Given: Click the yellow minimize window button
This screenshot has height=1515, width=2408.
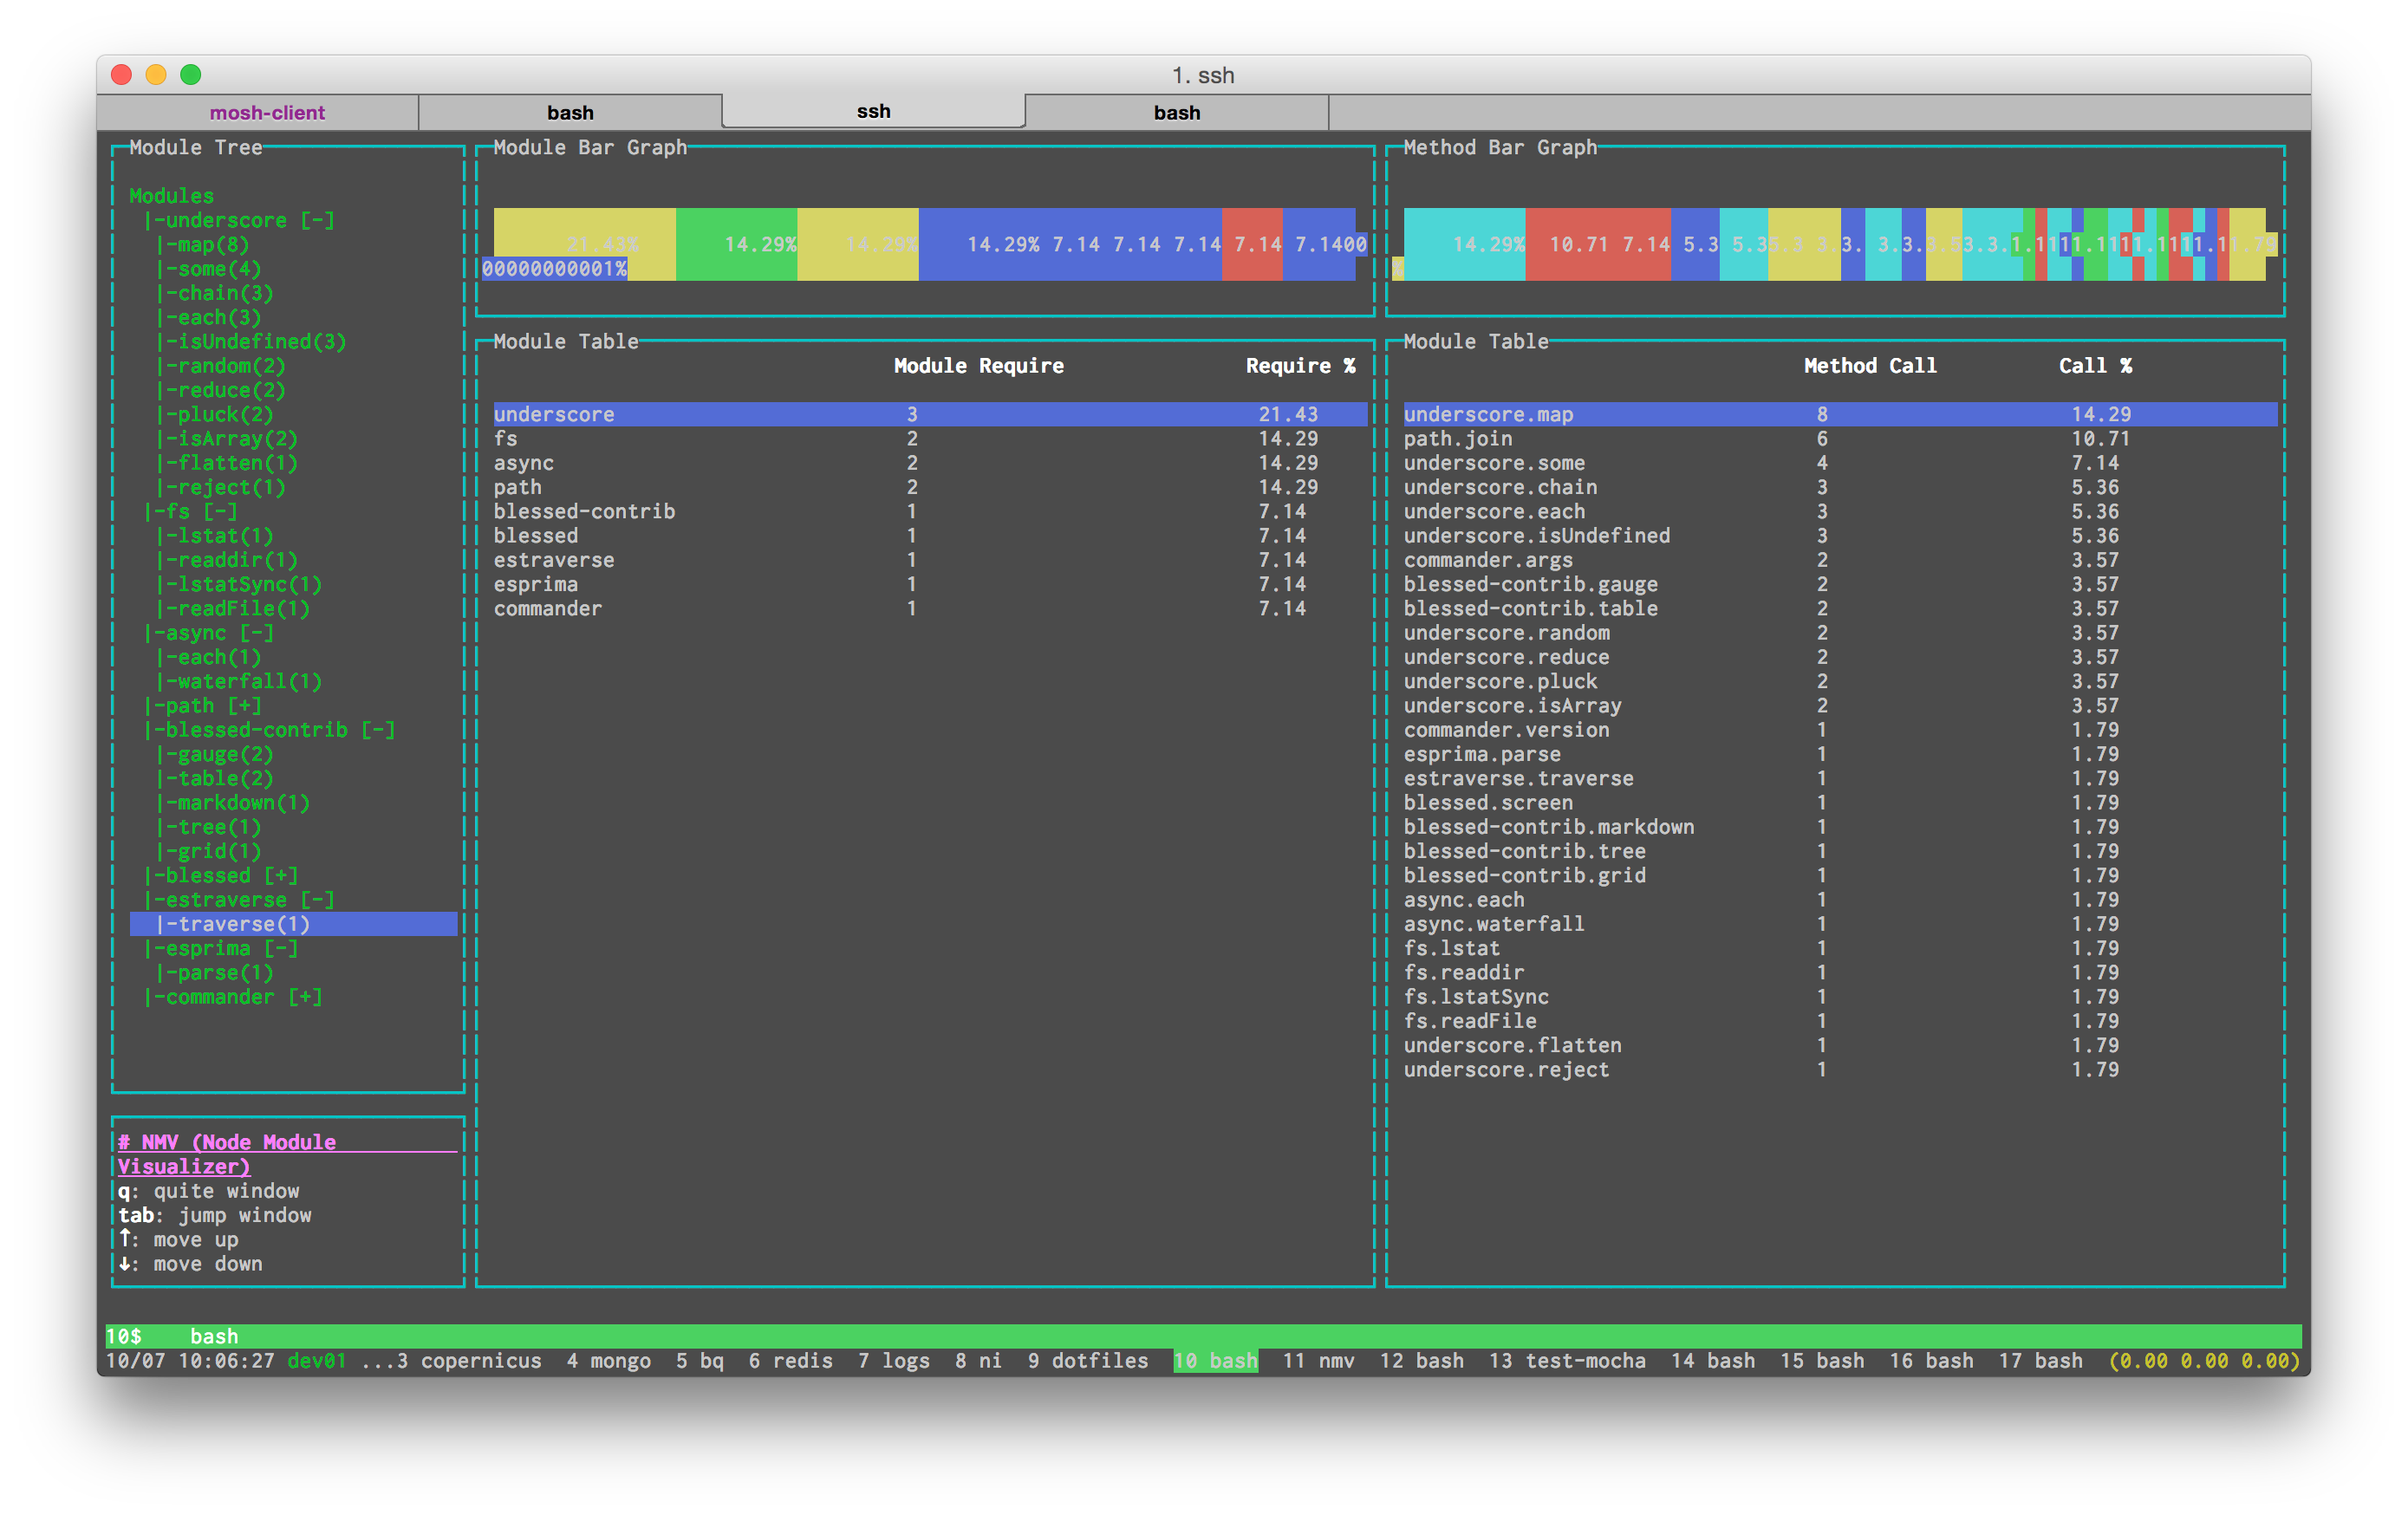Looking at the screenshot, I should tap(156, 75).
